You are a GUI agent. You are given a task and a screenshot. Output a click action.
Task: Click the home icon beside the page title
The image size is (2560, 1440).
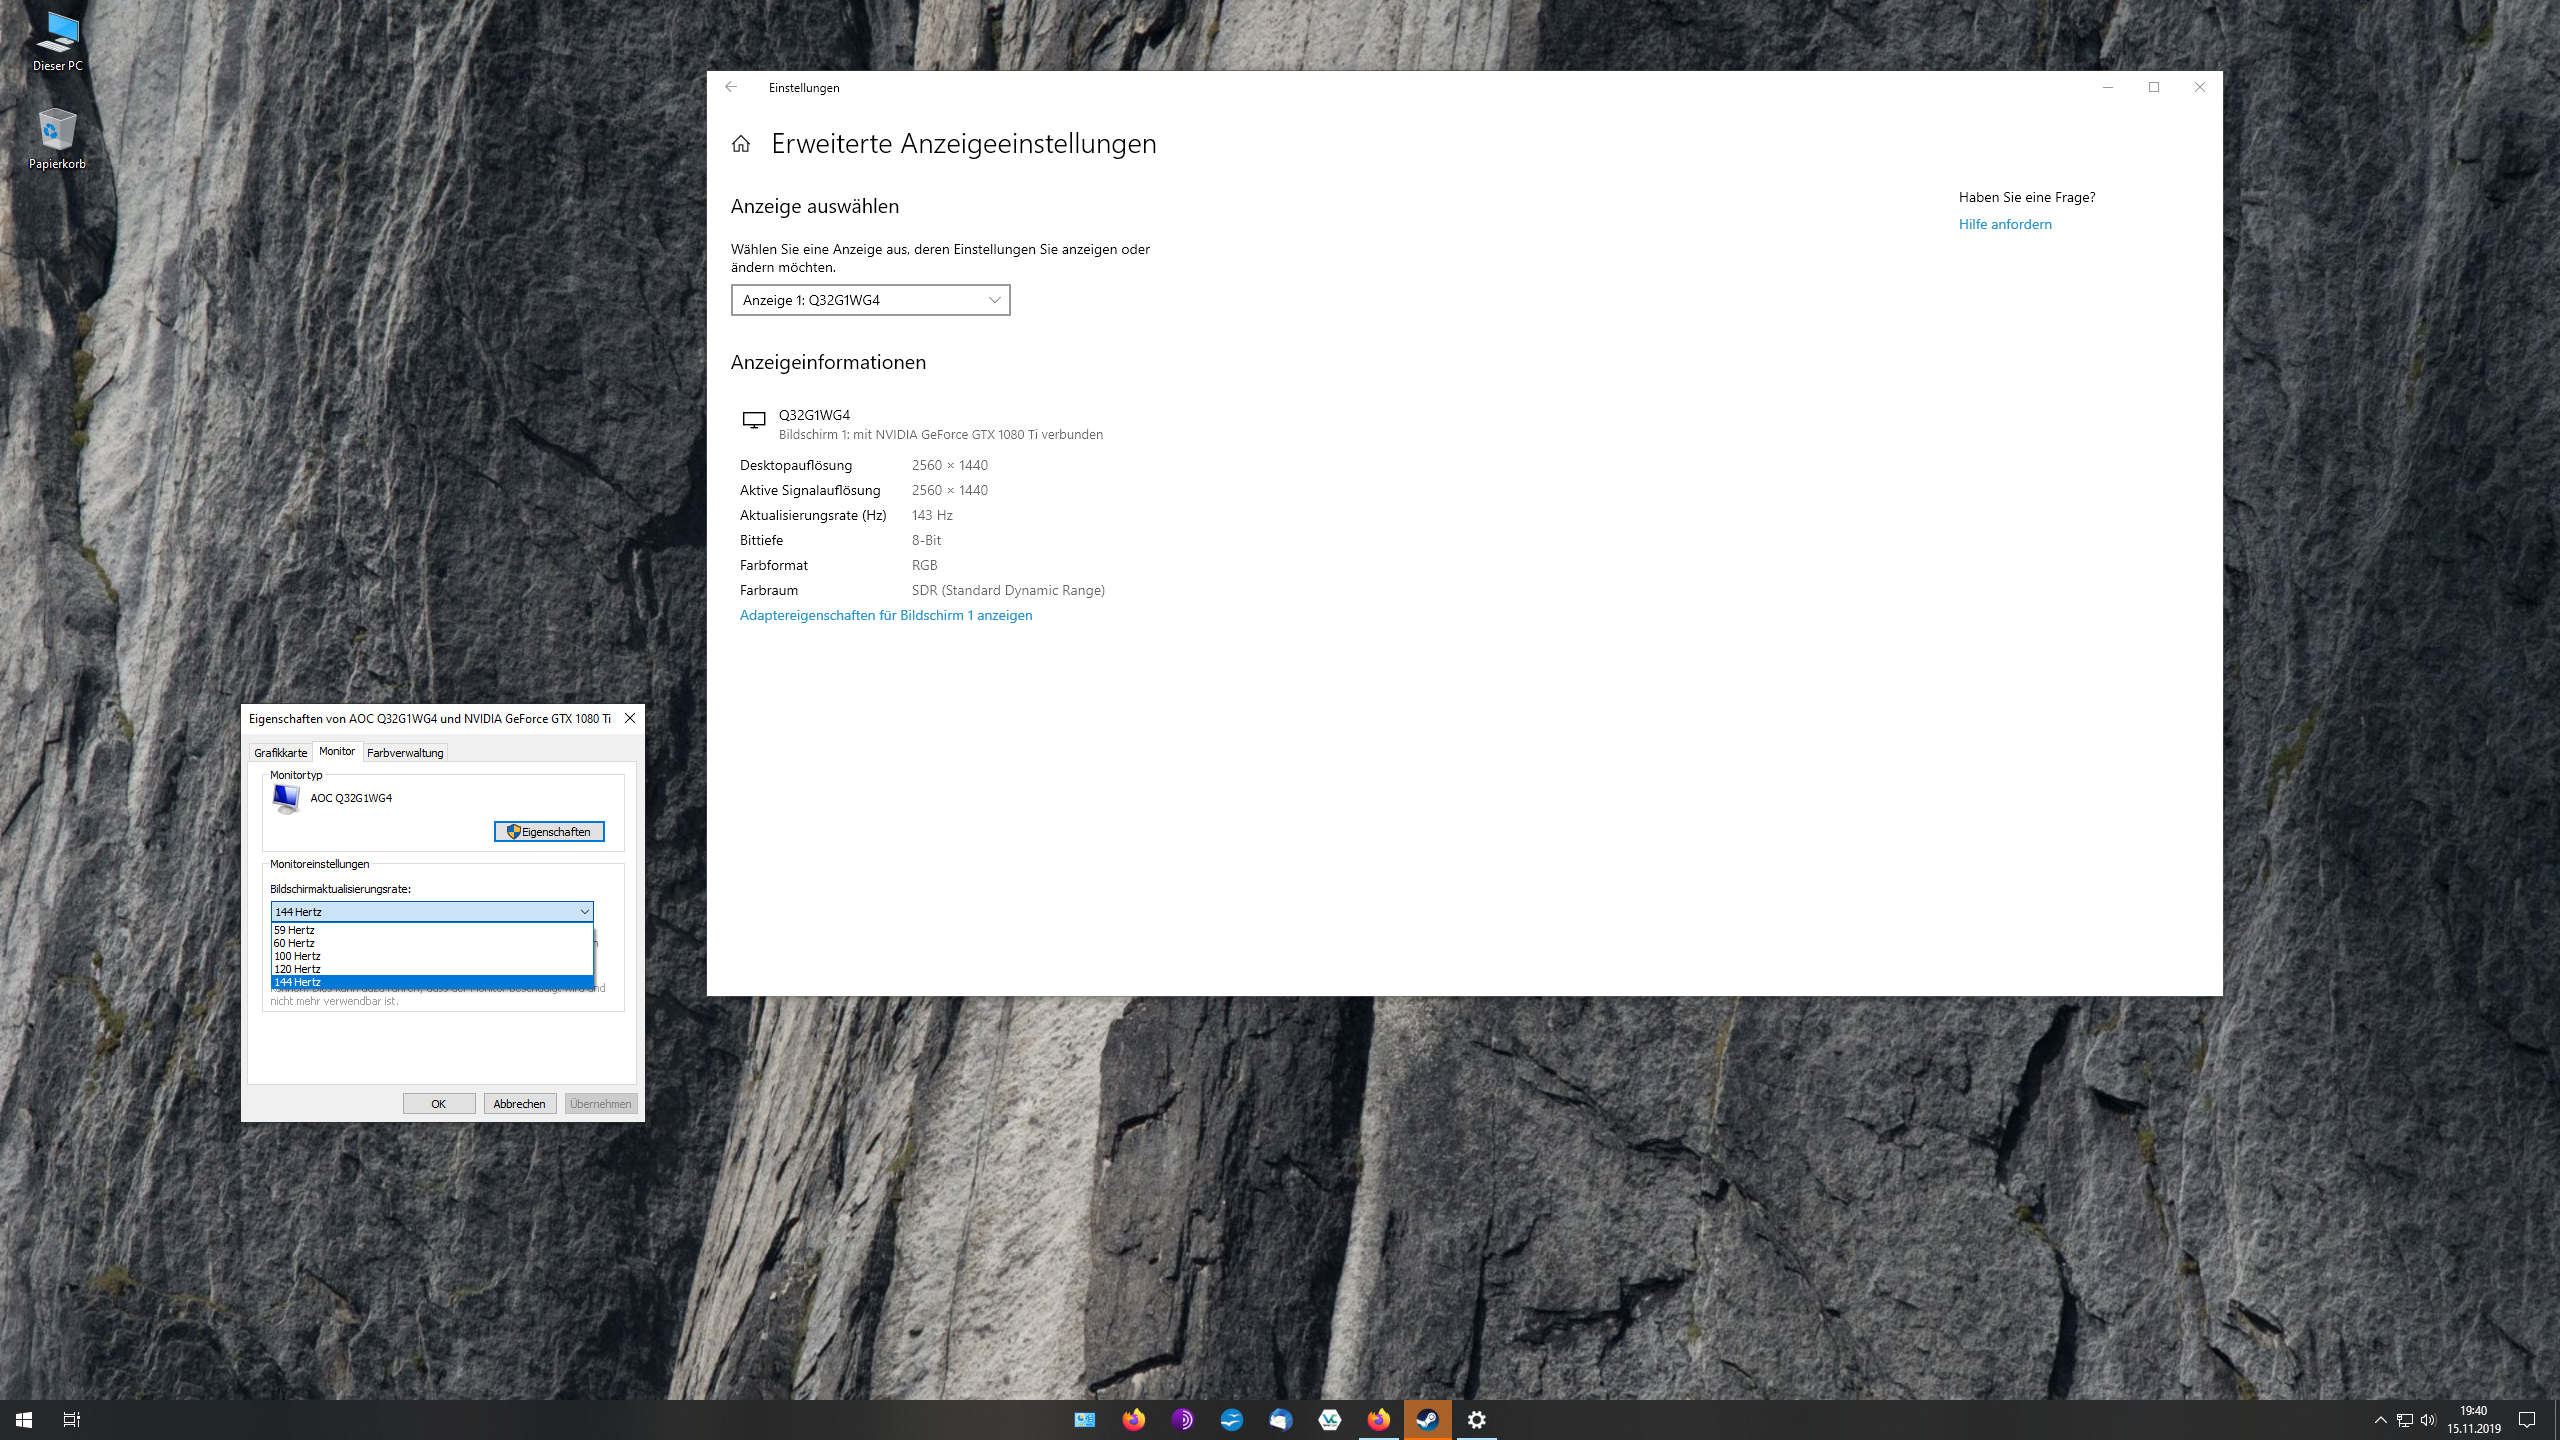(x=740, y=144)
